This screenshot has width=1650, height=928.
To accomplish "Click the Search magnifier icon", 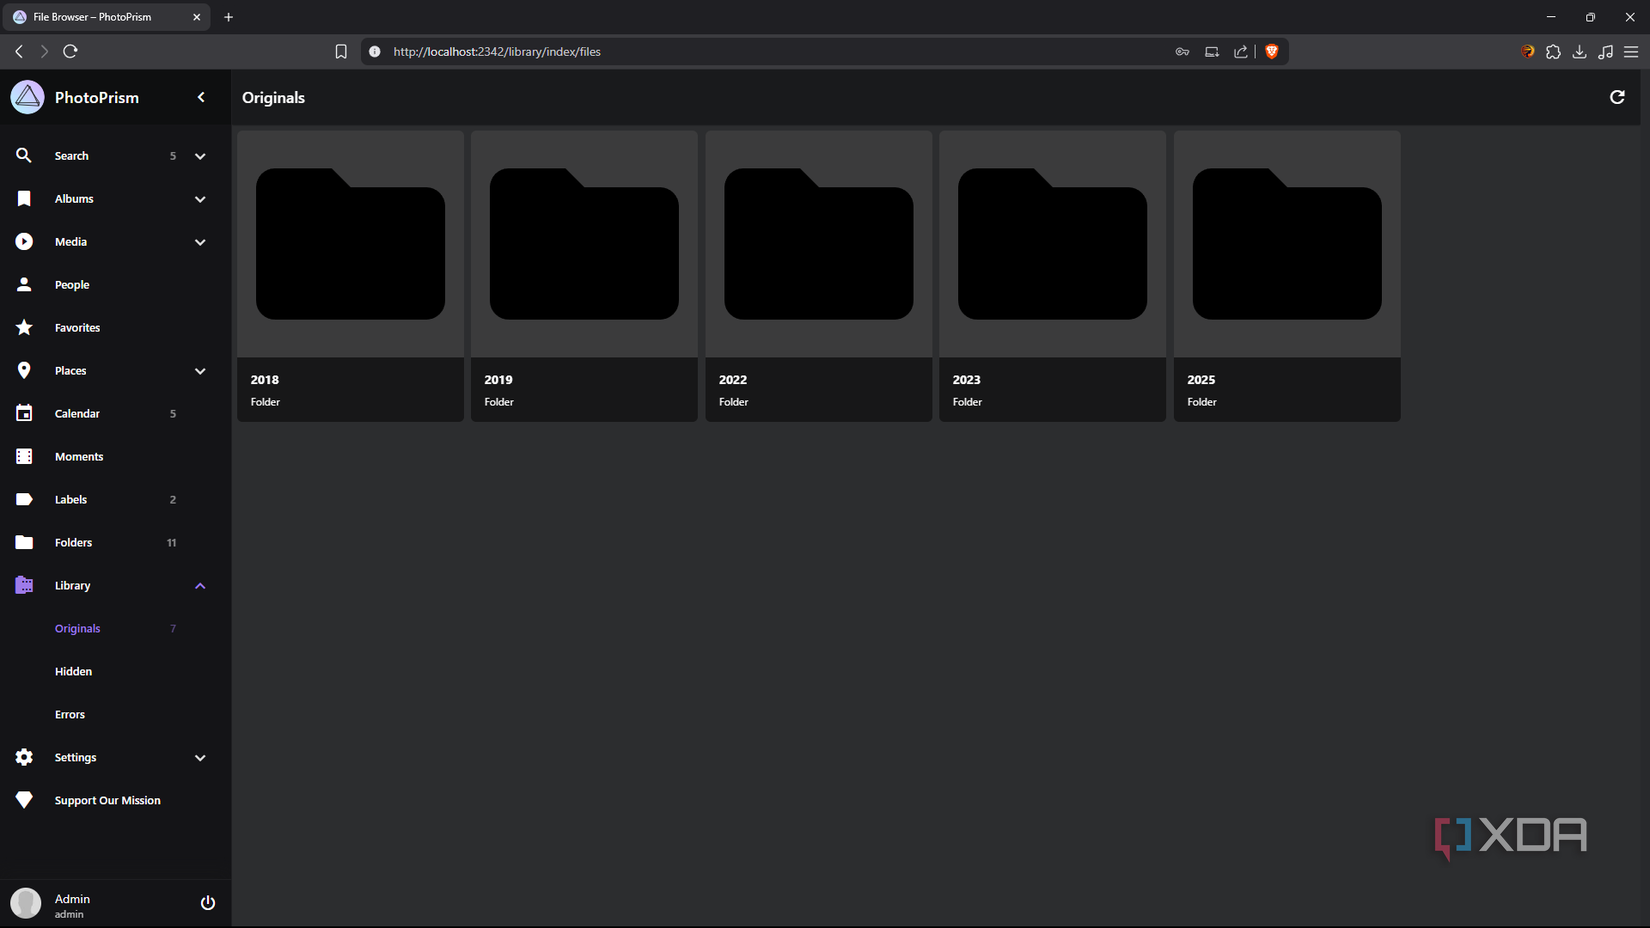I will (x=24, y=155).
